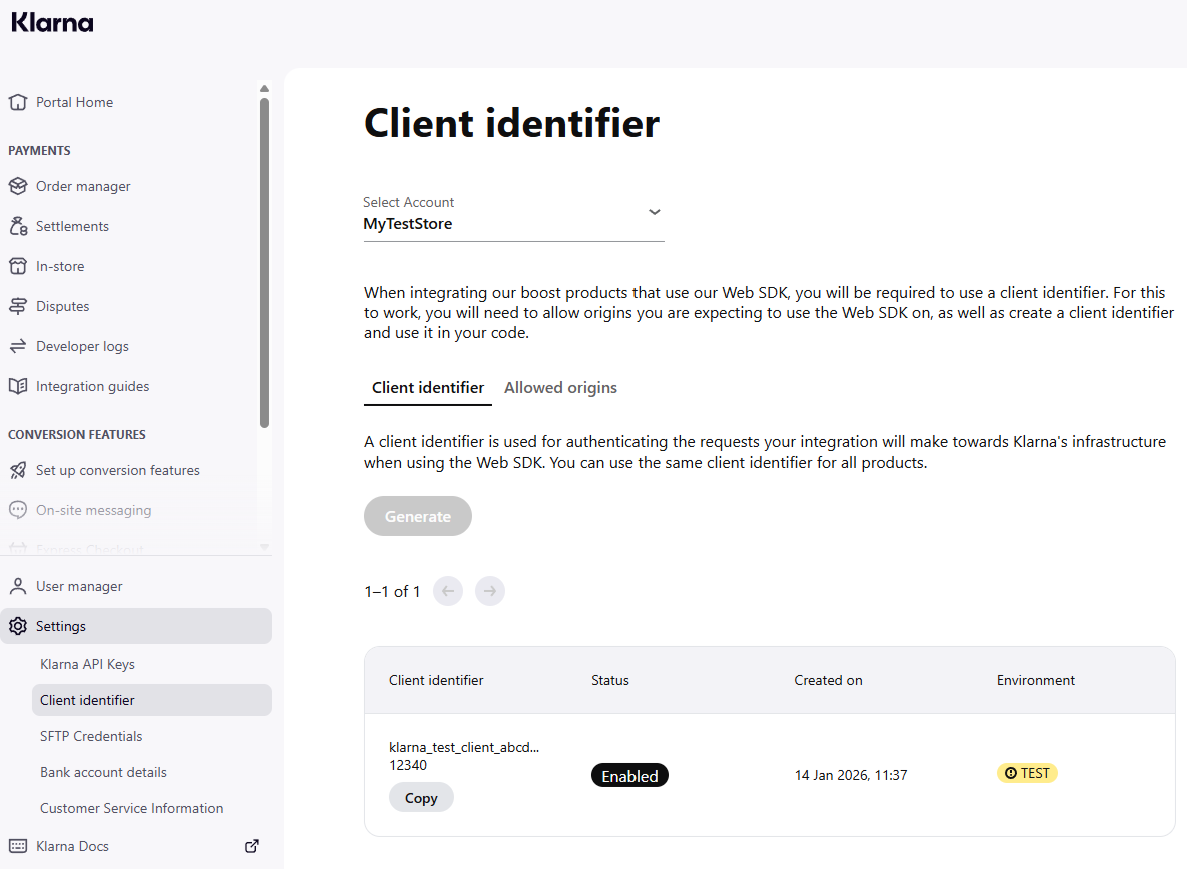Click the 'Environment' column header
The image size is (1187, 869).
click(x=1036, y=681)
